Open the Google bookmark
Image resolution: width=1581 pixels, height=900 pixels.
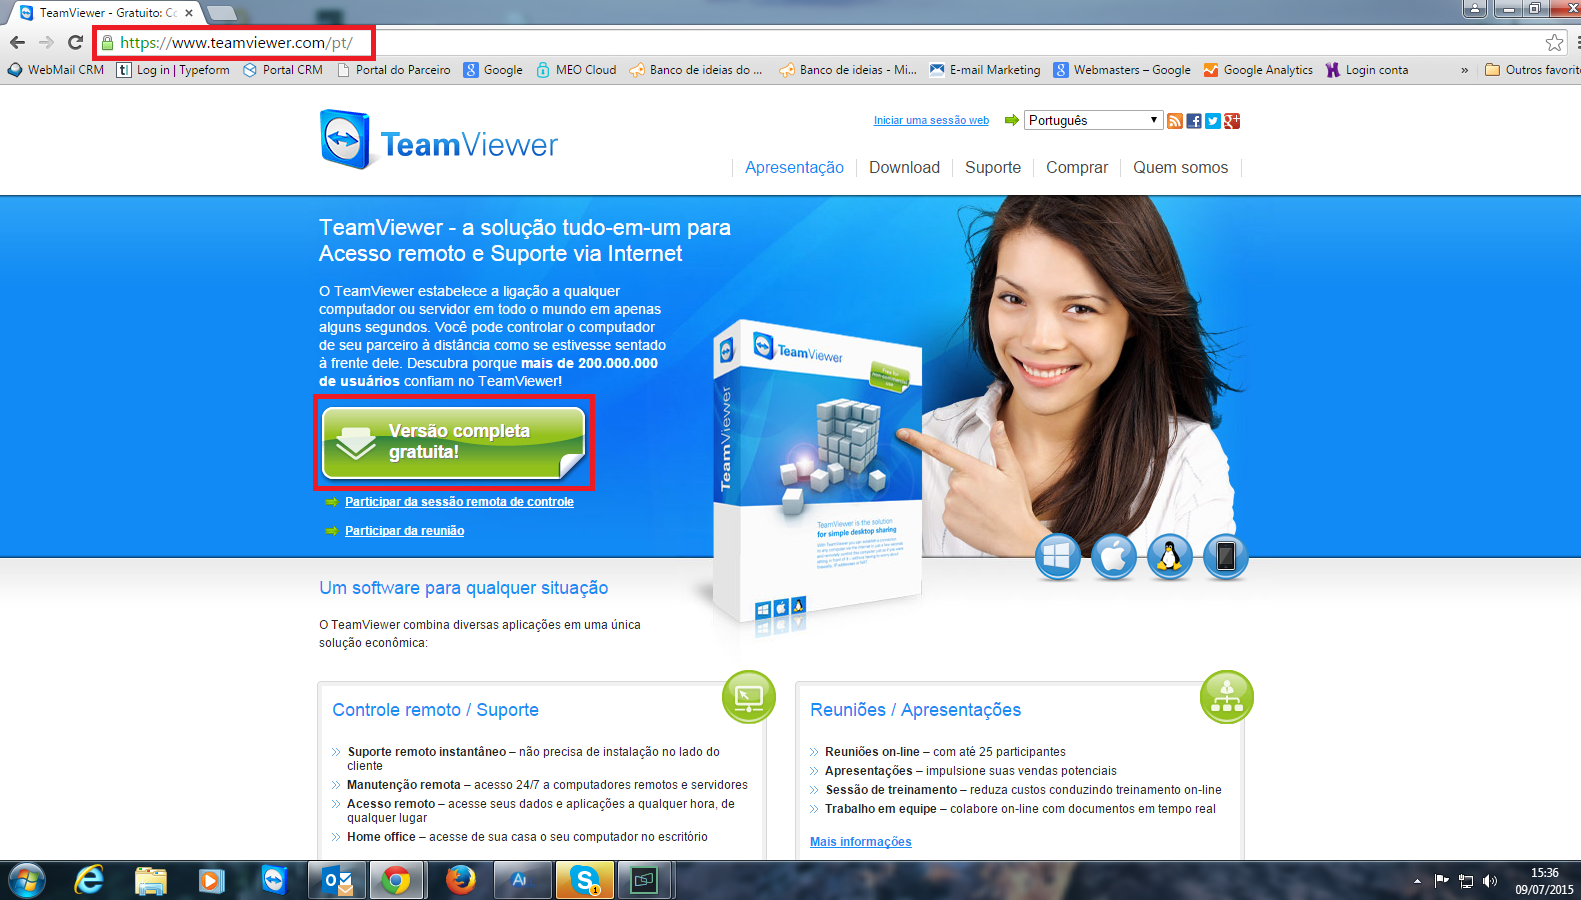point(493,70)
